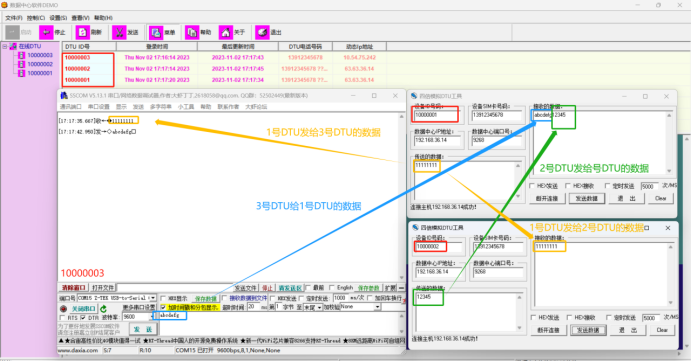
Task: Collapse the 在线DTU tree node
Action: tap(5, 46)
